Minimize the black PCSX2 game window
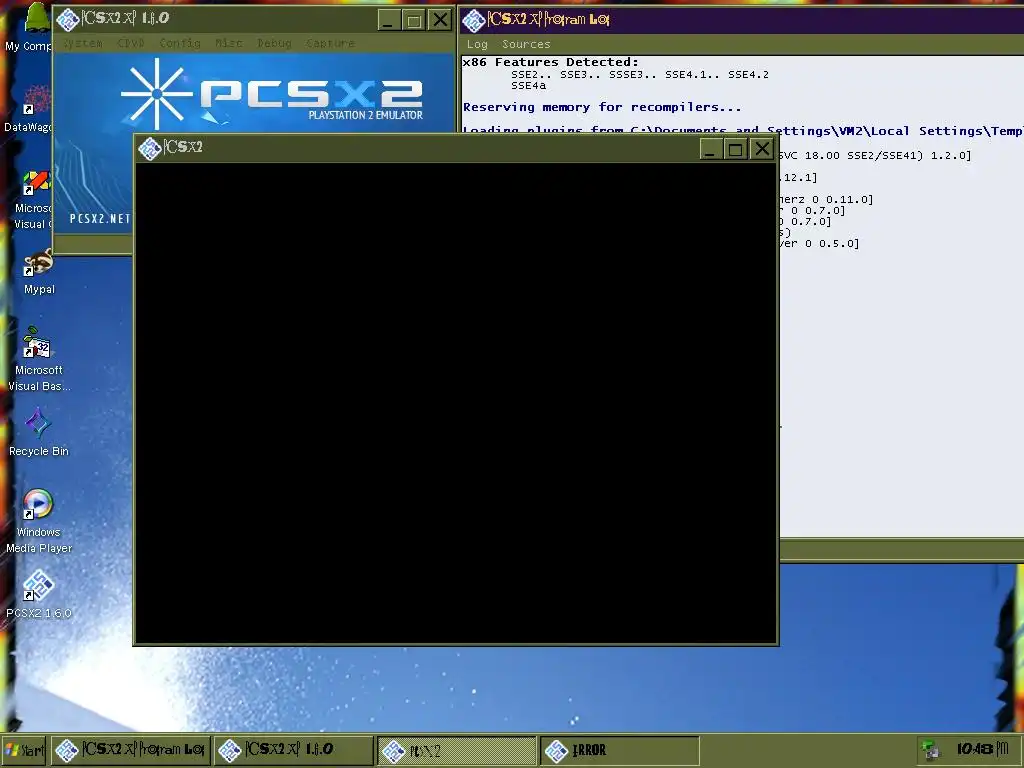The height and width of the screenshot is (768, 1024). [710, 149]
